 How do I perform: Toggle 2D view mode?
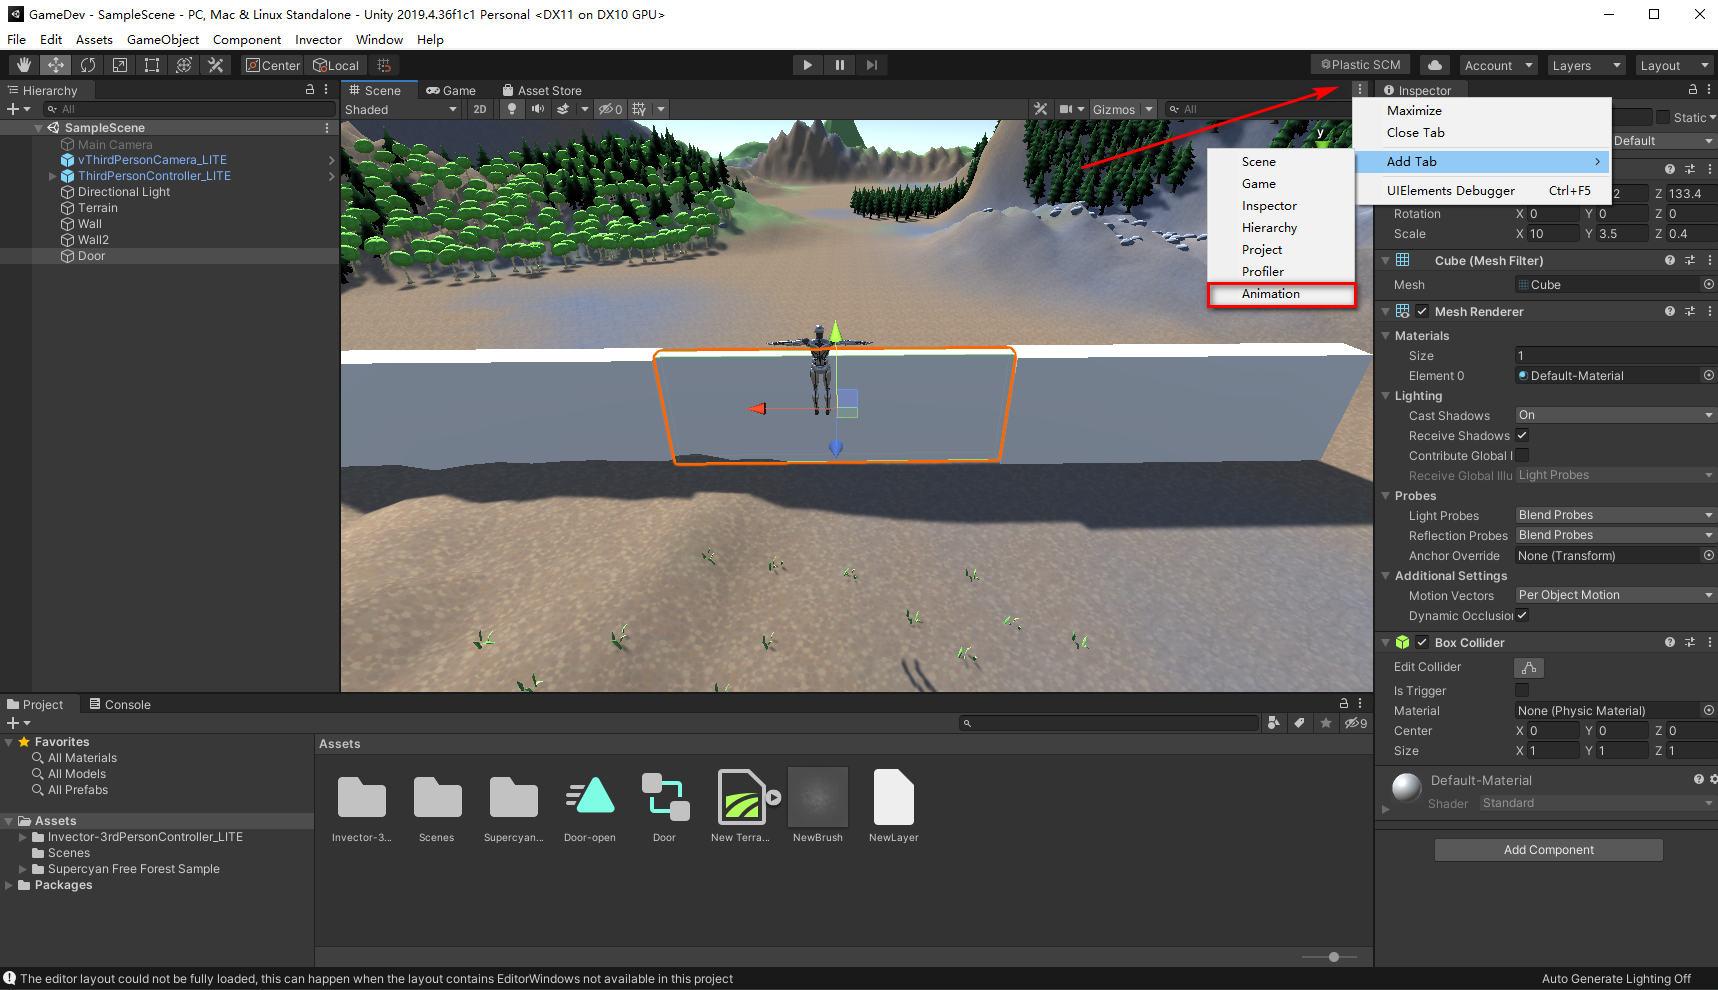480,109
